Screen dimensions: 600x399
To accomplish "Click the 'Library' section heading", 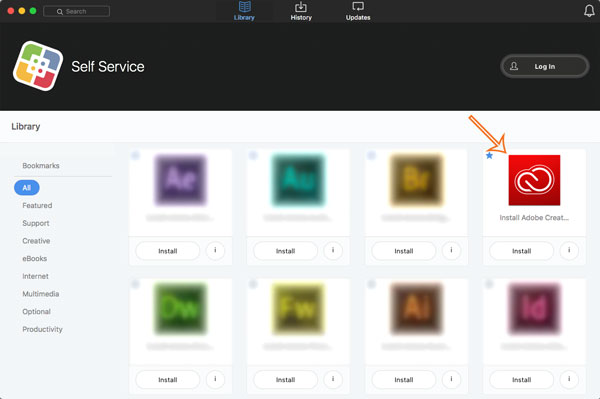I will 26,127.
